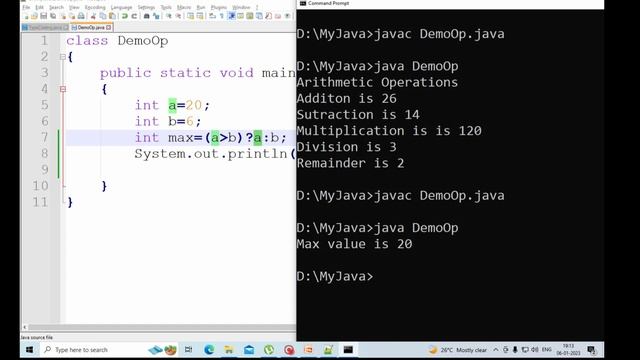Click line number 7 in the margin
The width and height of the screenshot is (640, 360).
pos(44,137)
